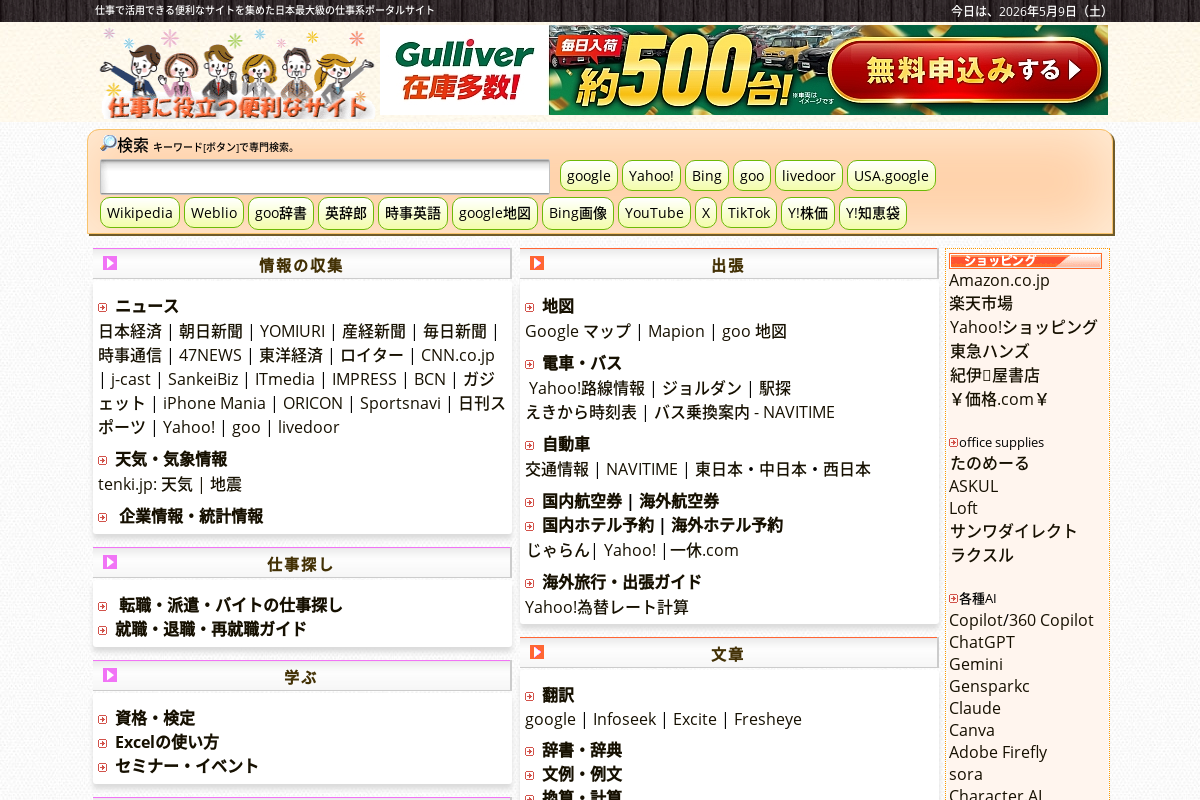Viewport: 1200px width, 800px height.
Task: Search with the USA.google button
Action: pyautogui.click(x=891, y=176)
